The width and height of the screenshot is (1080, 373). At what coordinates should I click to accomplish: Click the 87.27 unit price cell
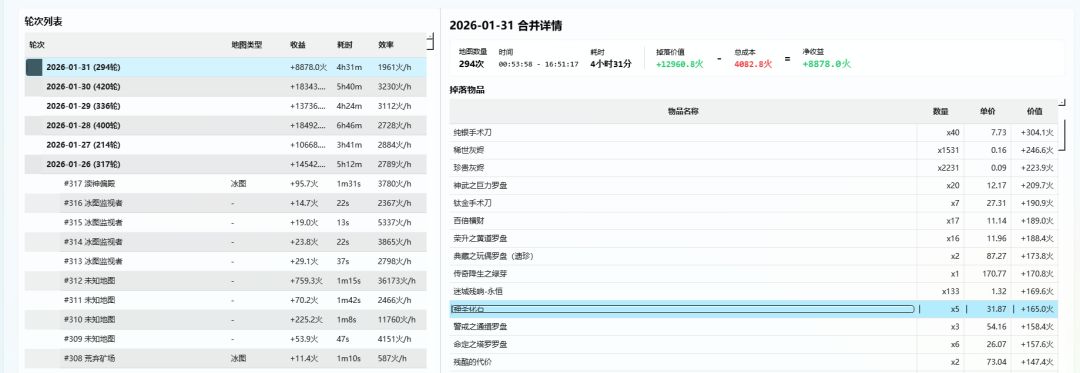pos(996,256)
